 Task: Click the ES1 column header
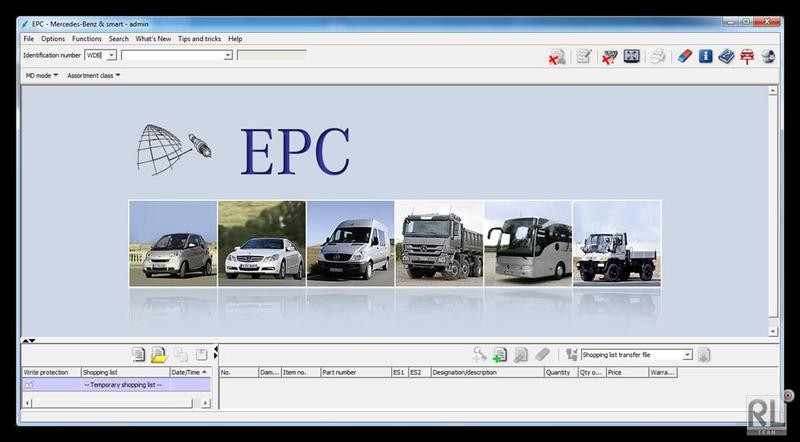(400, 373)
